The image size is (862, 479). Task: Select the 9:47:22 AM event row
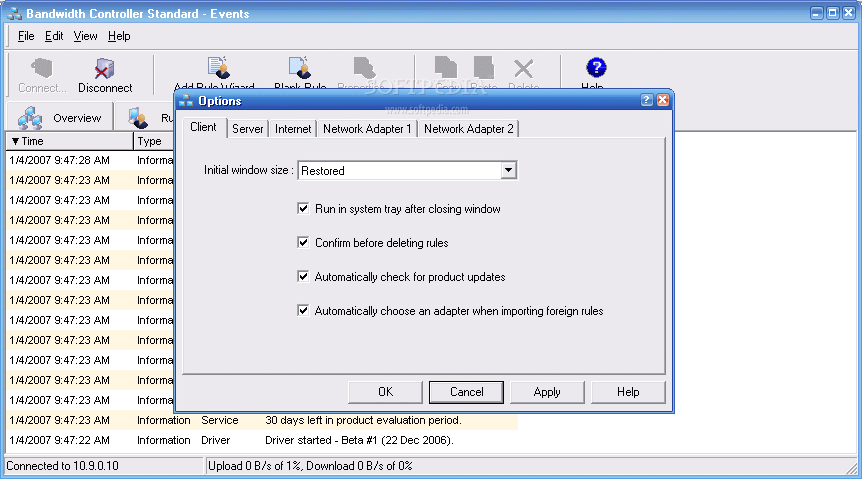[262, 440]
